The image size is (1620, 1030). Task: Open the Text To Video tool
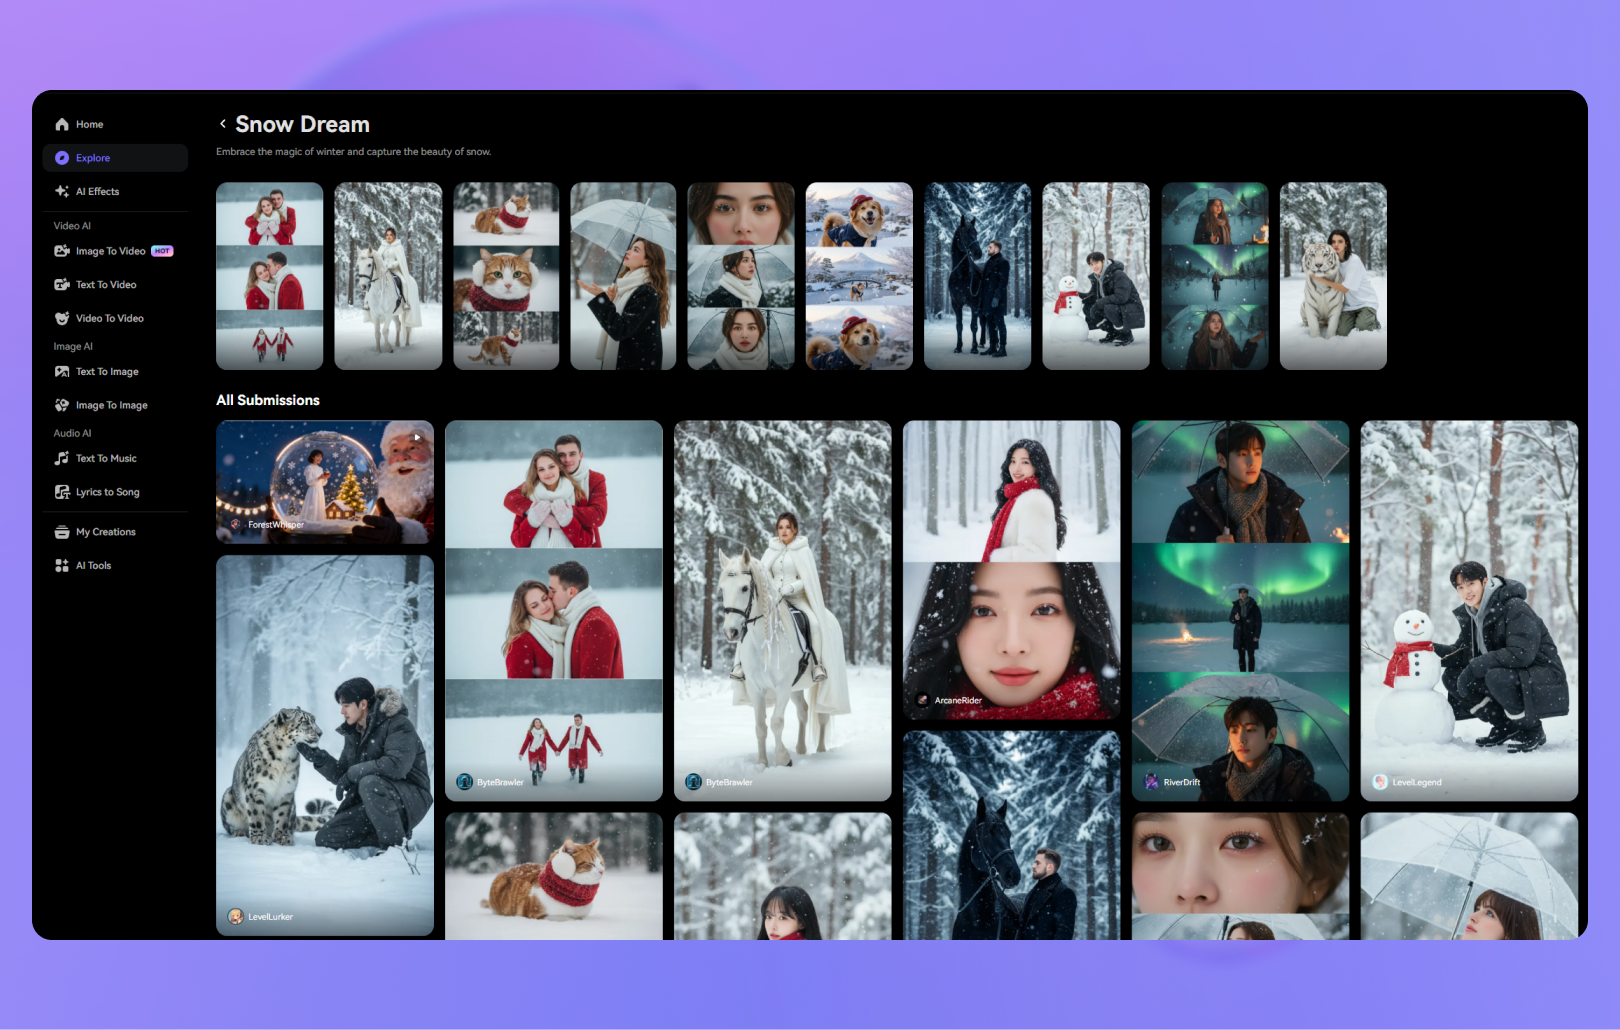tap(104, 284)
